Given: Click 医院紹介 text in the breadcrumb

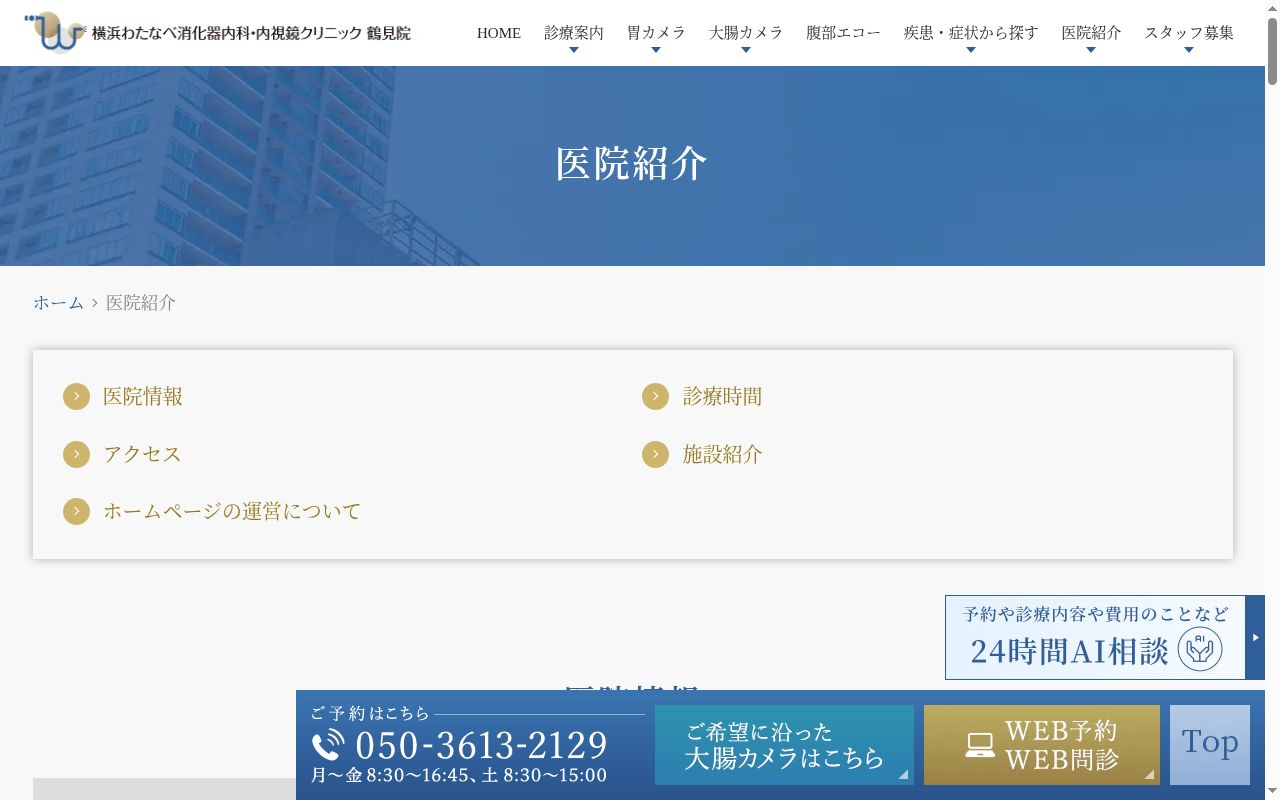Looking at the screenshot, I should [141, 303].
